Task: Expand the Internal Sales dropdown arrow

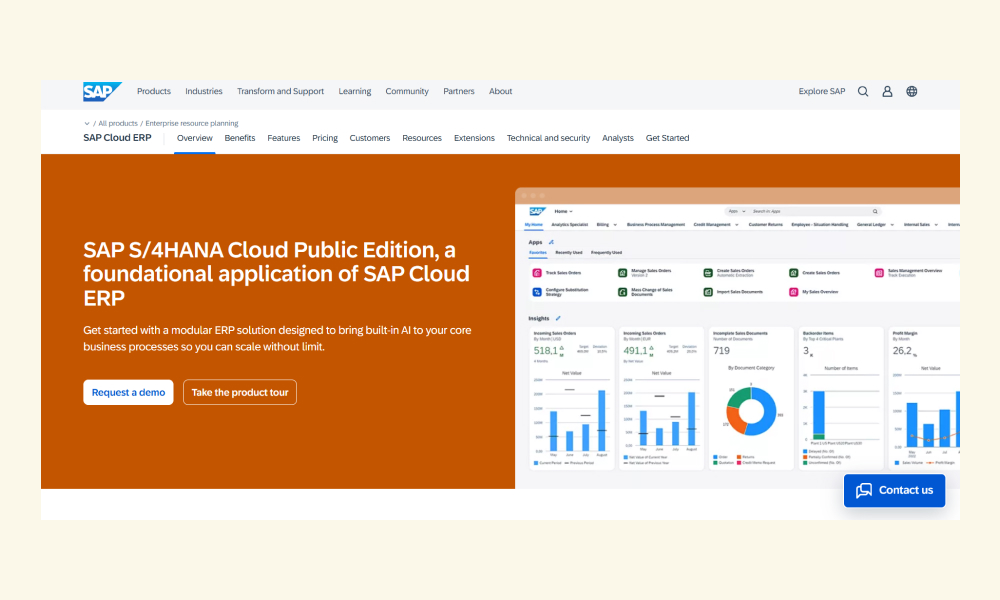Action: point(936,225)
